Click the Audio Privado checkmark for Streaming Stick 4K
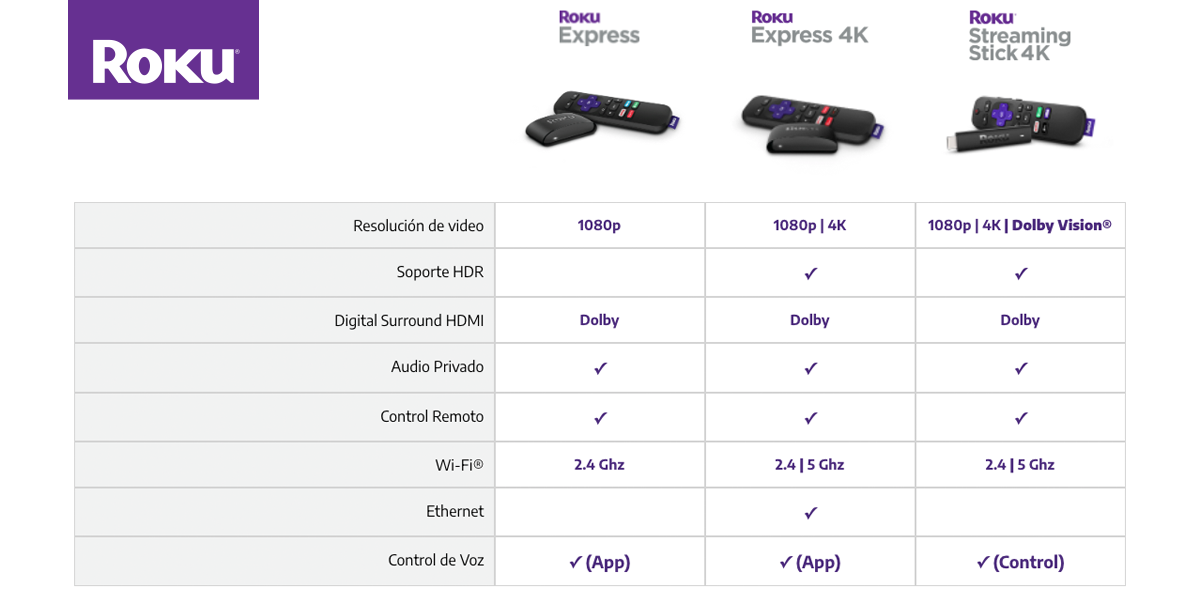 tap(1021, 368)
